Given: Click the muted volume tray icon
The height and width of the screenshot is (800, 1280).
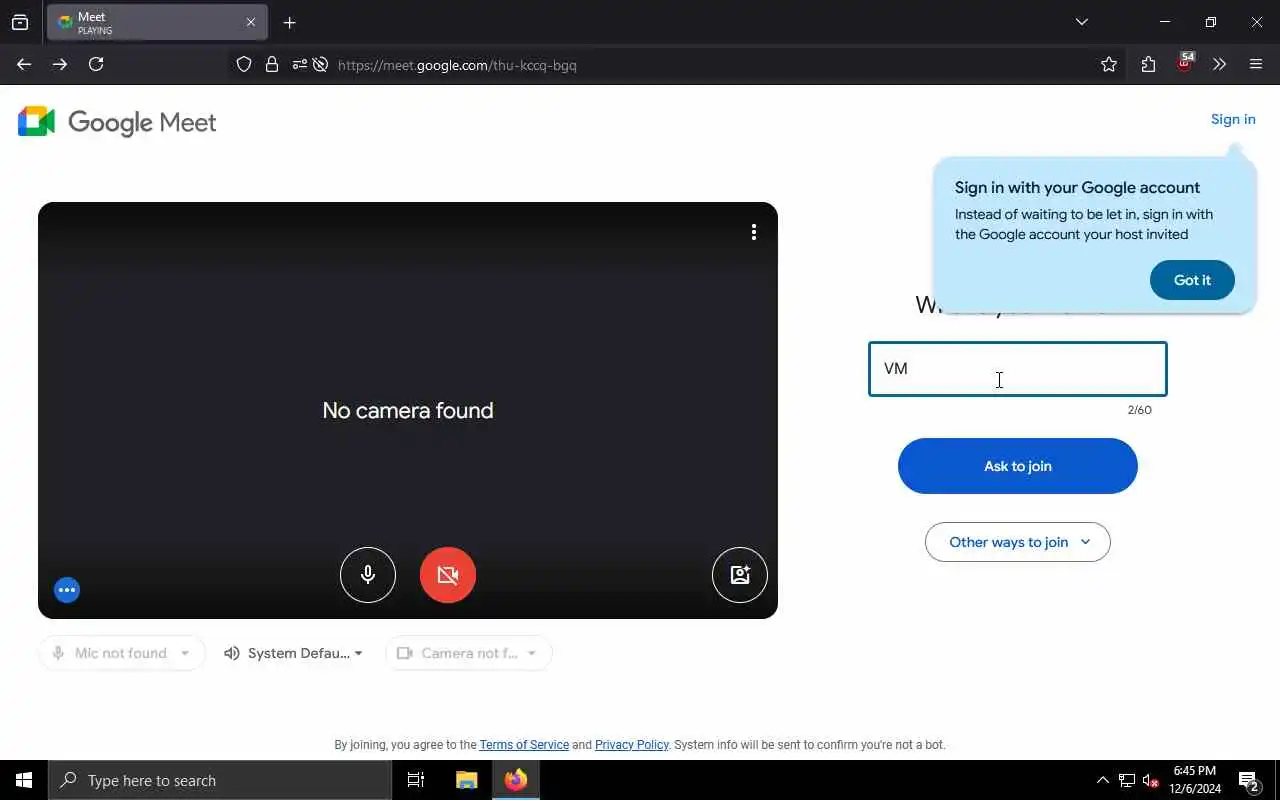Looking at the screenshot, I should coord(1151,780).
